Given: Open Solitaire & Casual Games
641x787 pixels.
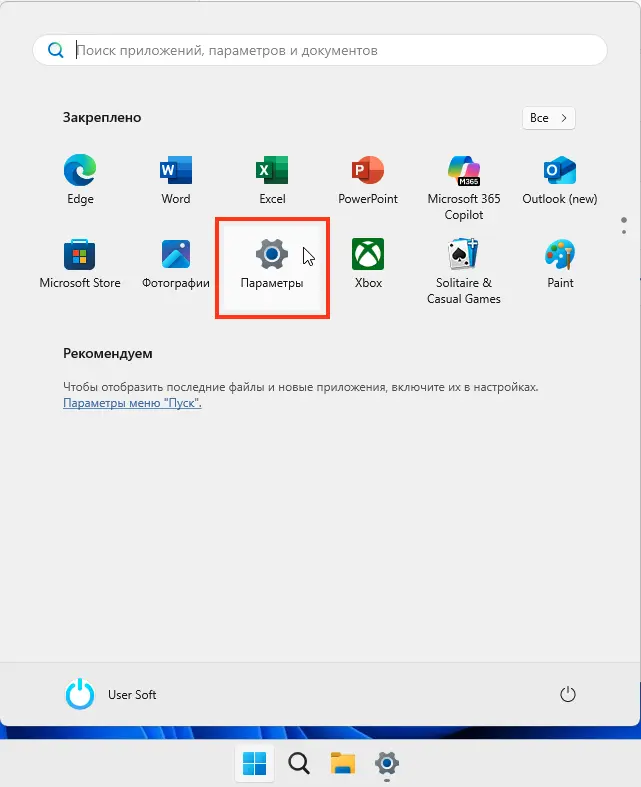Looking at the screenshot, I should [464, 272].
